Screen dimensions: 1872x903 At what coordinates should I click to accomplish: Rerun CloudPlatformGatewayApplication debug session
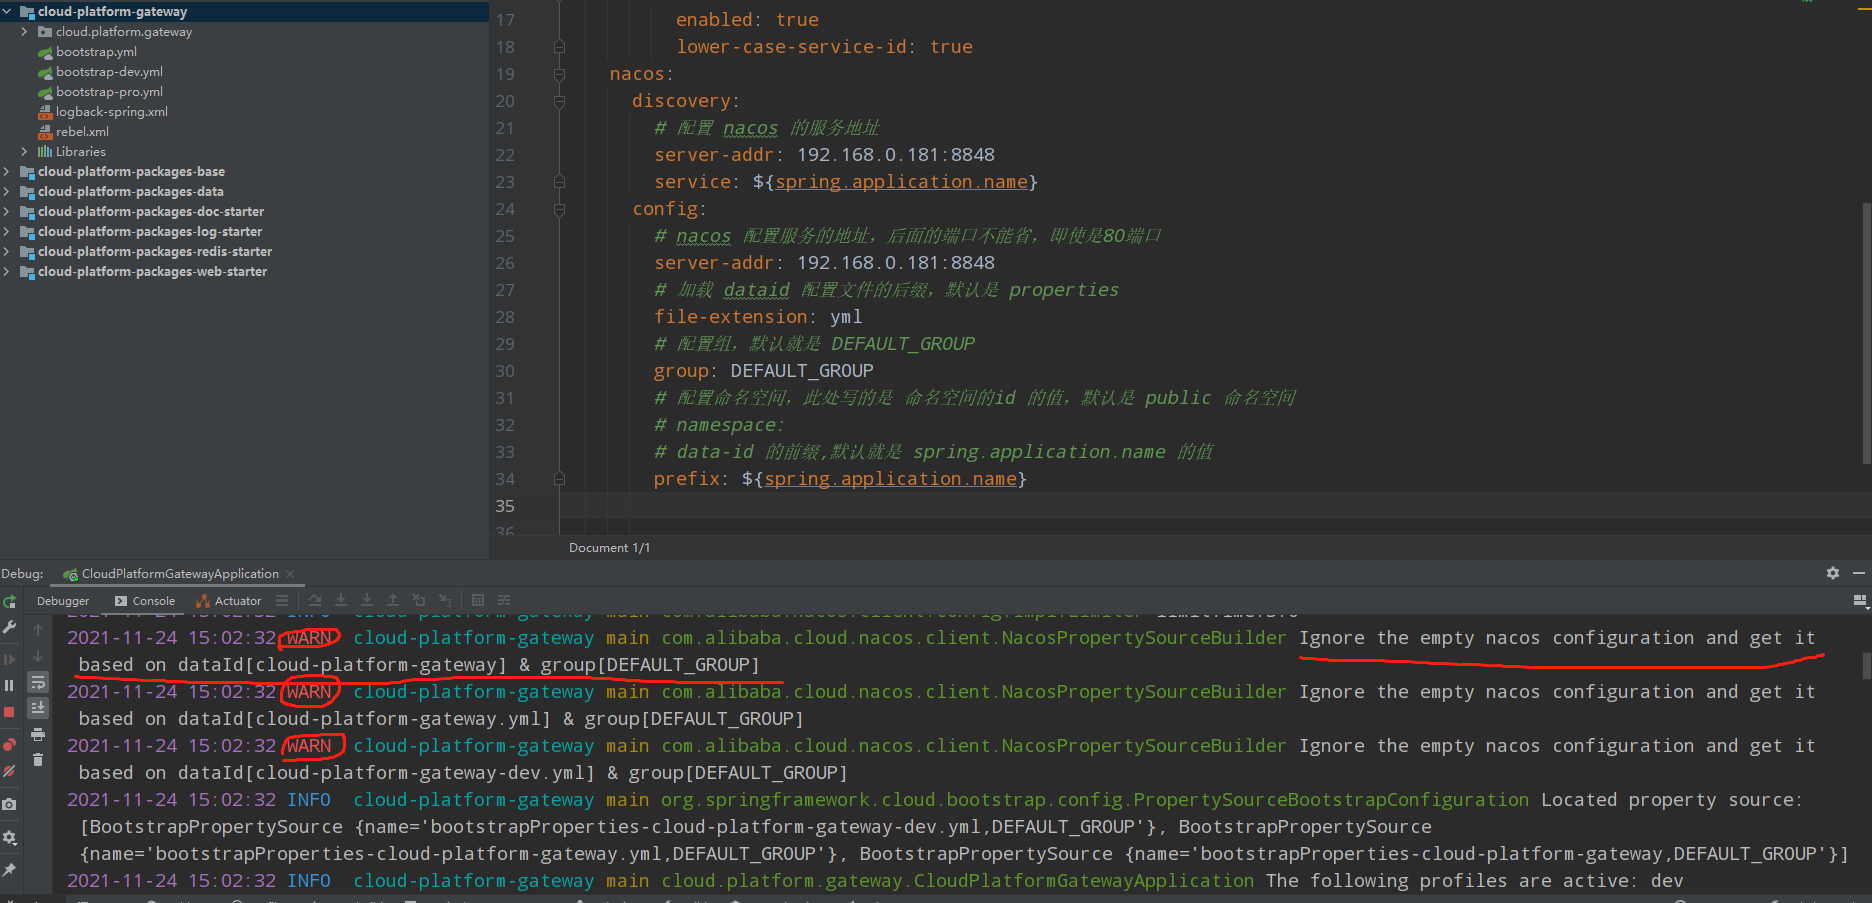click(9, 601)
